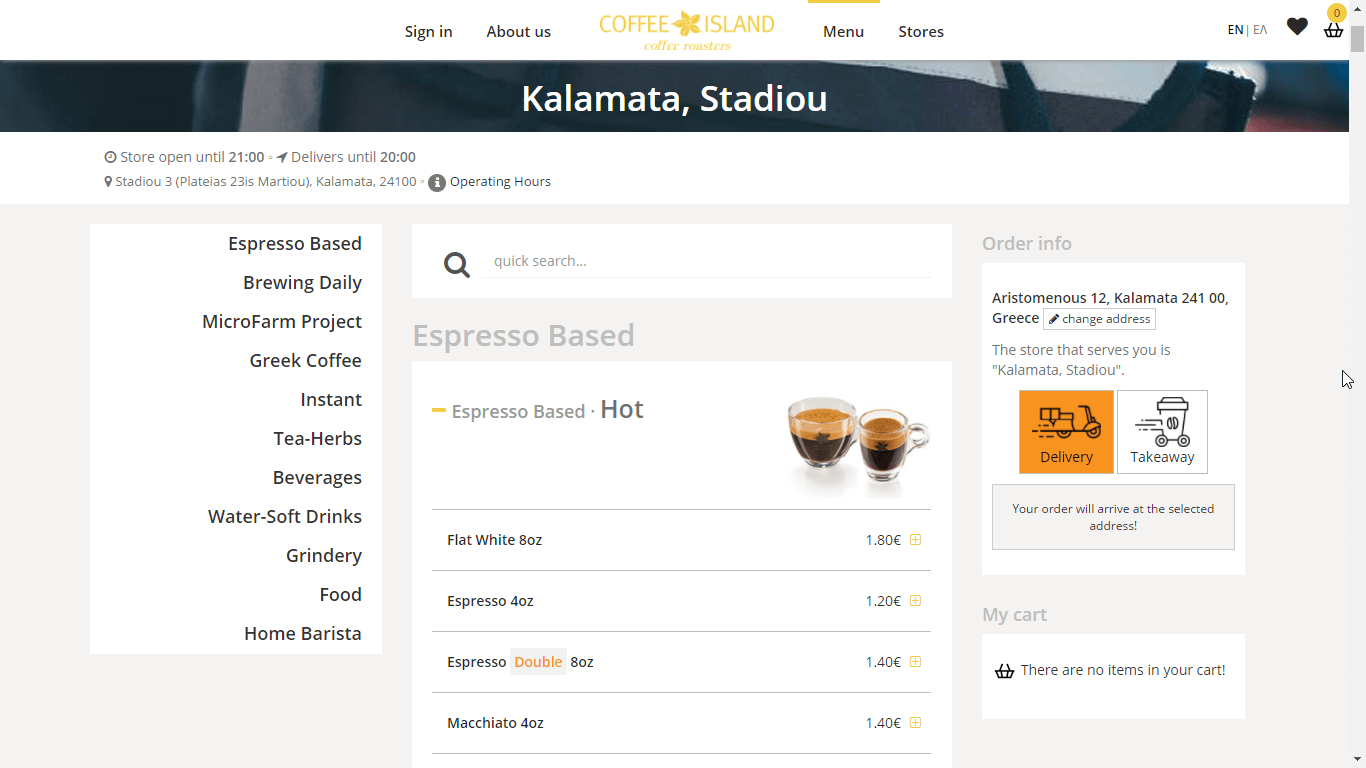Open Grindery category
The height and width of the screenshot is (768, 1366).
click(x=324, y=556)
